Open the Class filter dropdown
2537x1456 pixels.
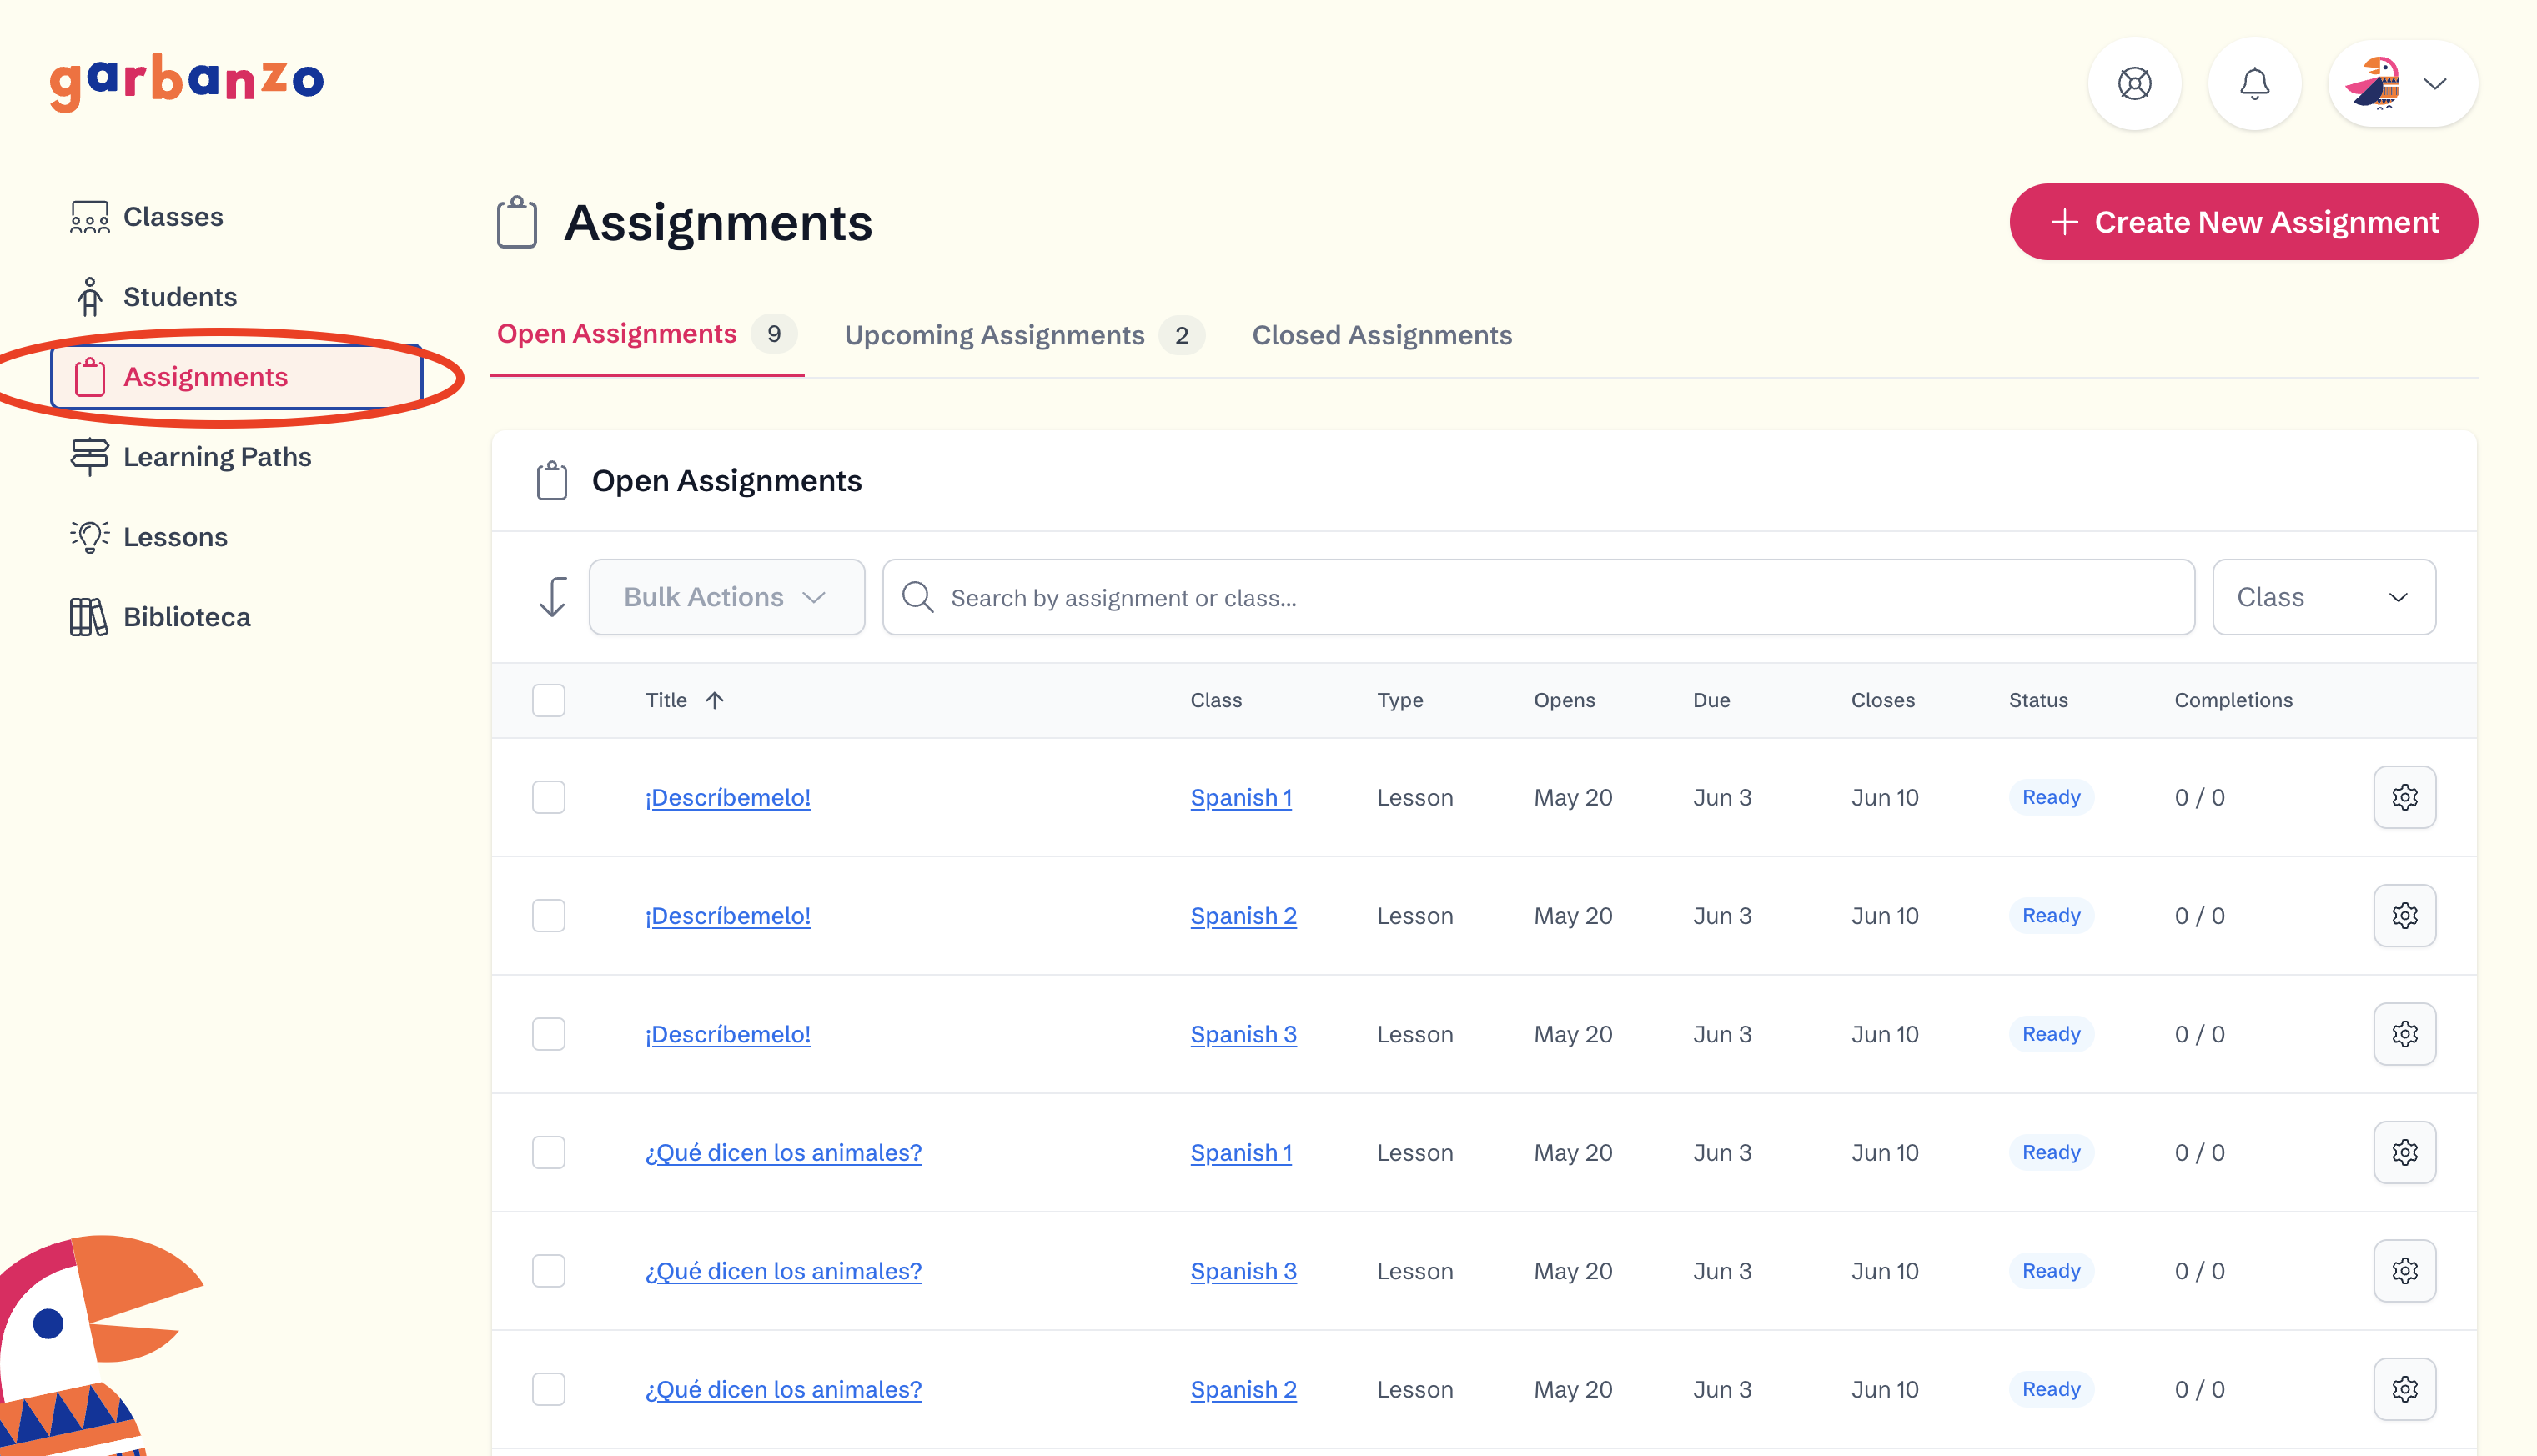point(2323,597)
